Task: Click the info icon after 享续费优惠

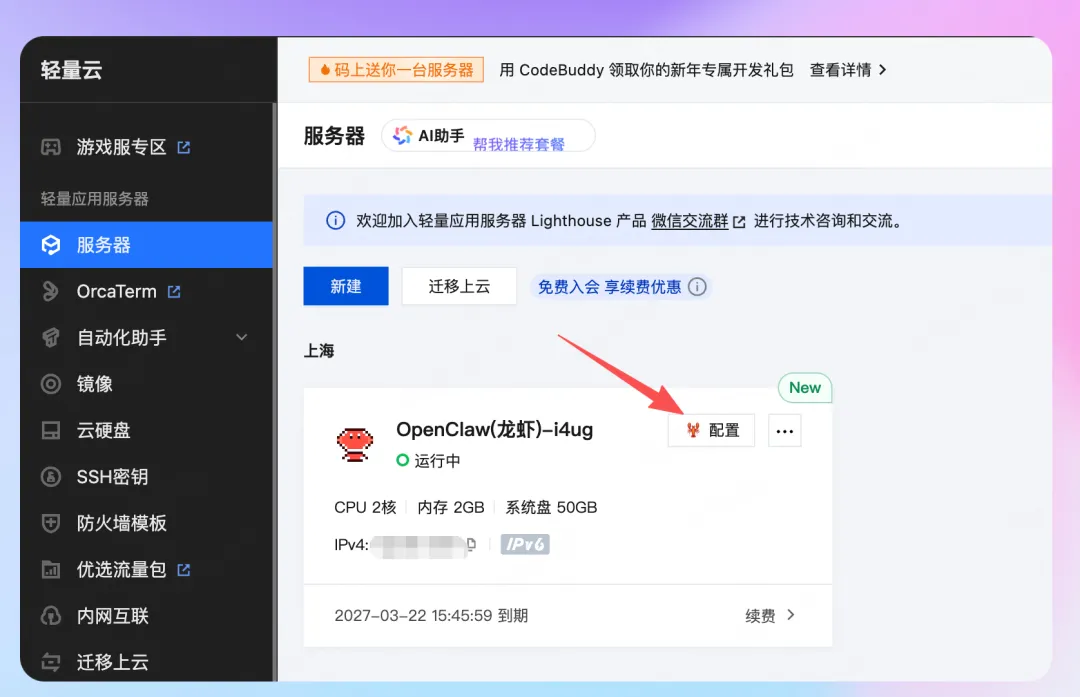Action: [697, 287]
